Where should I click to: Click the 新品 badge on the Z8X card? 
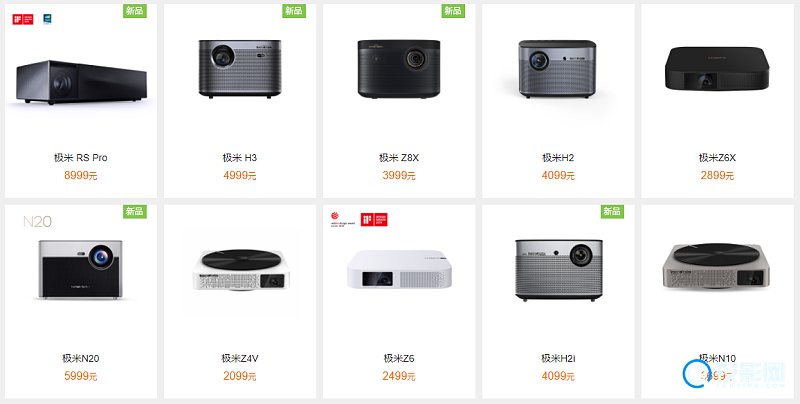pos(453,11)
